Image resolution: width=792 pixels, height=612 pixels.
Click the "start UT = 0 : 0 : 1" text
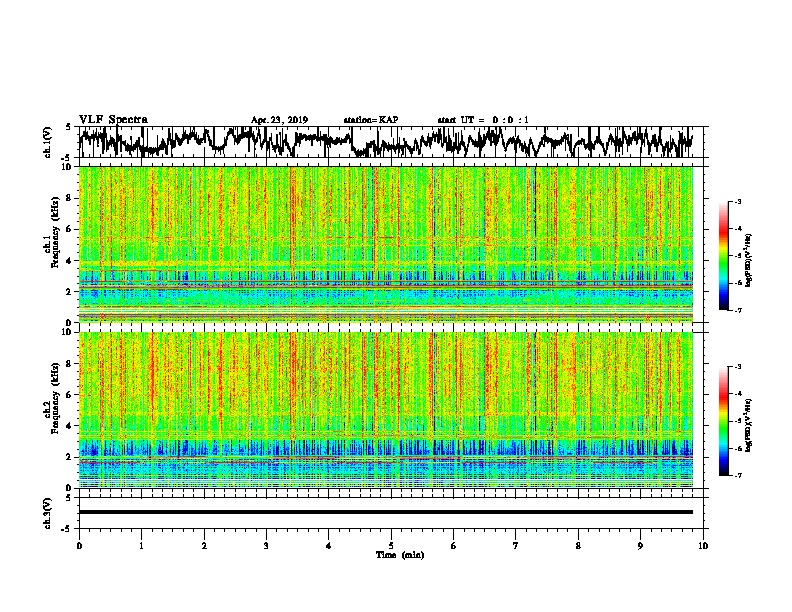coord(483,120)
